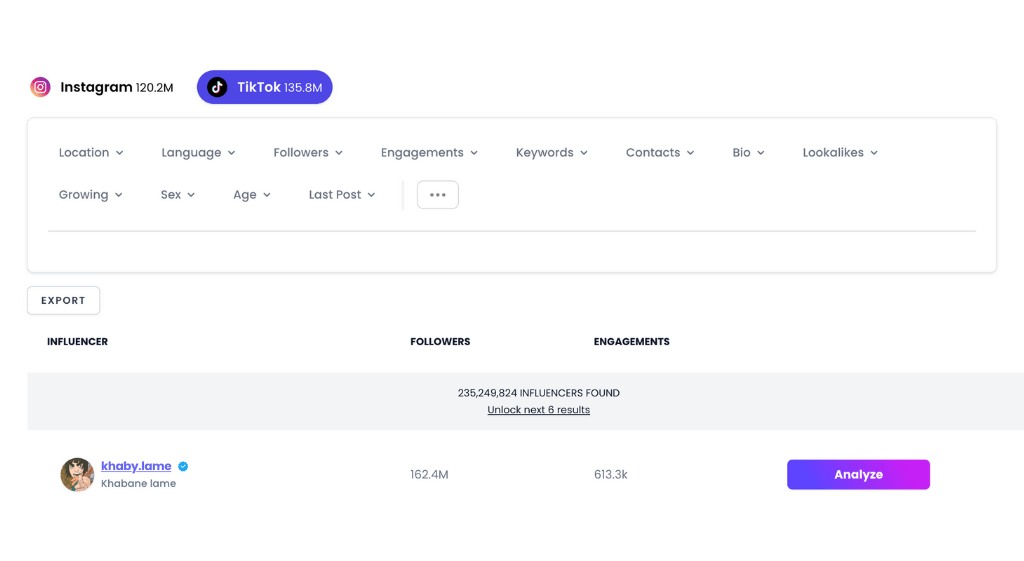Open the Bio filter dropdown

click(x=748, y=152)
